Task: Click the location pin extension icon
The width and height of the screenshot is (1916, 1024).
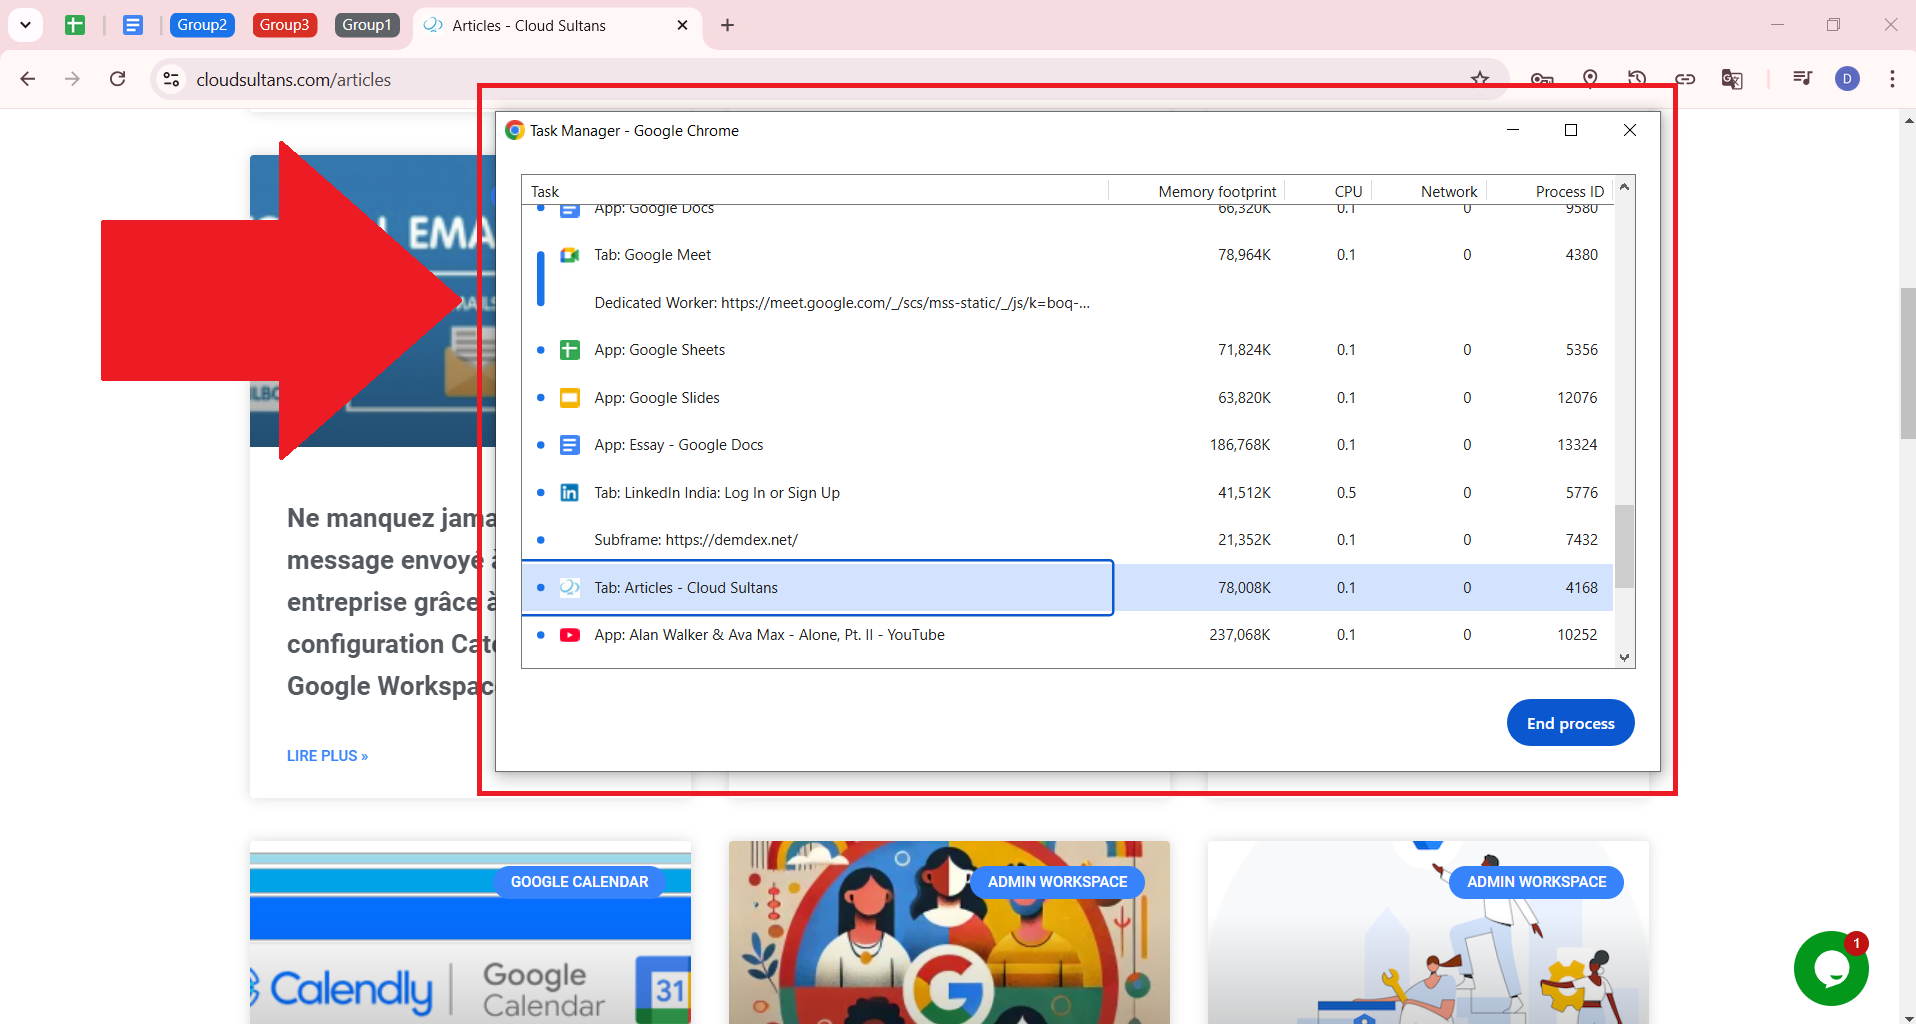Action: point(1590,79)
